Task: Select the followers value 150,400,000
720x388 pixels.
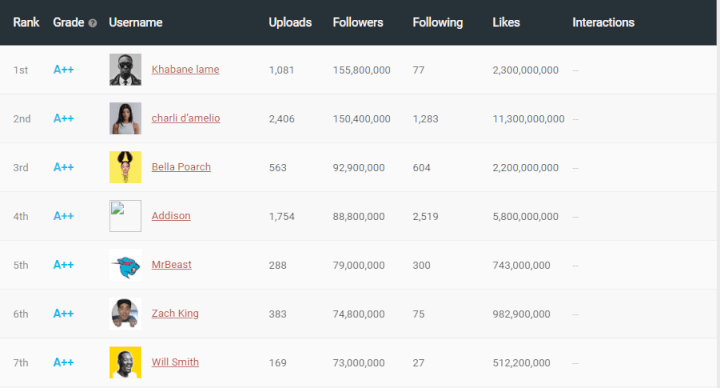Action: [362, 119]
